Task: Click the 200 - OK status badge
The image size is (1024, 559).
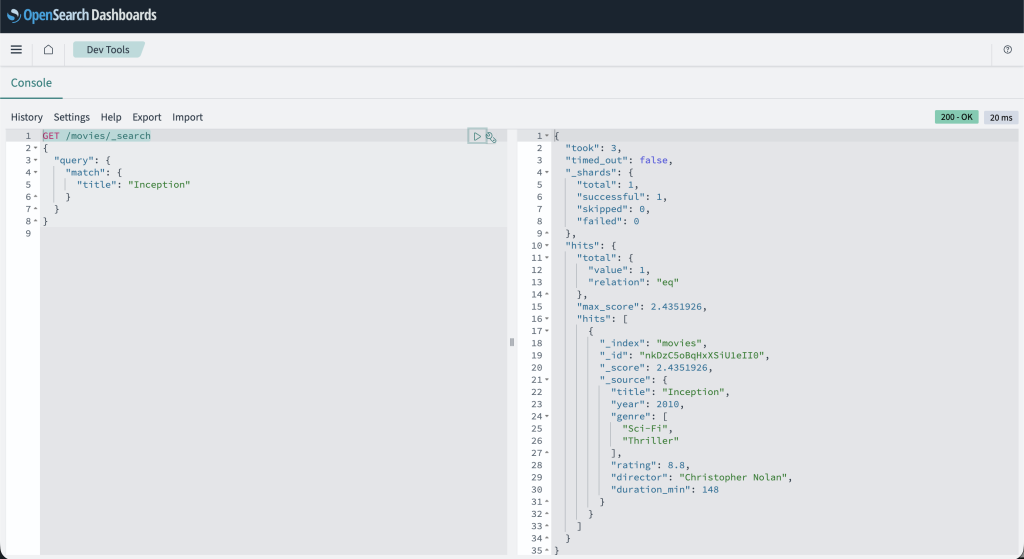Action: (956, 117)
